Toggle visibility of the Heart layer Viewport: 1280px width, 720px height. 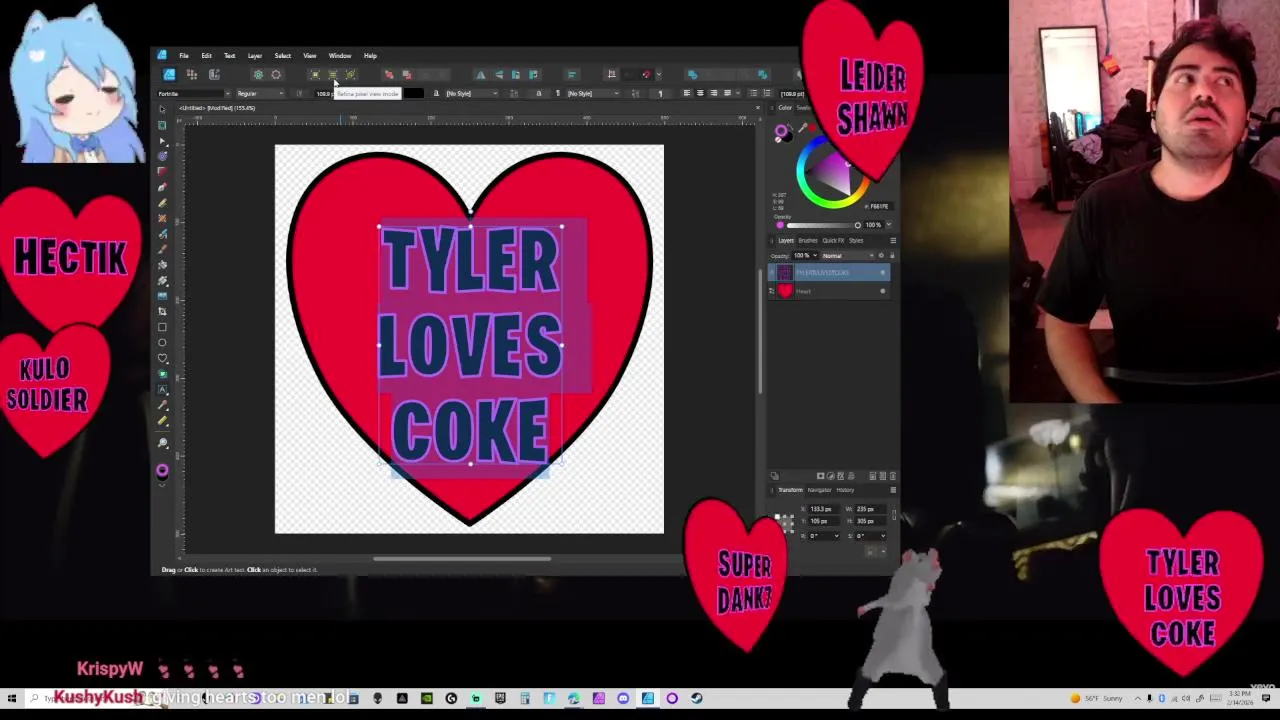tap(882, 291)
